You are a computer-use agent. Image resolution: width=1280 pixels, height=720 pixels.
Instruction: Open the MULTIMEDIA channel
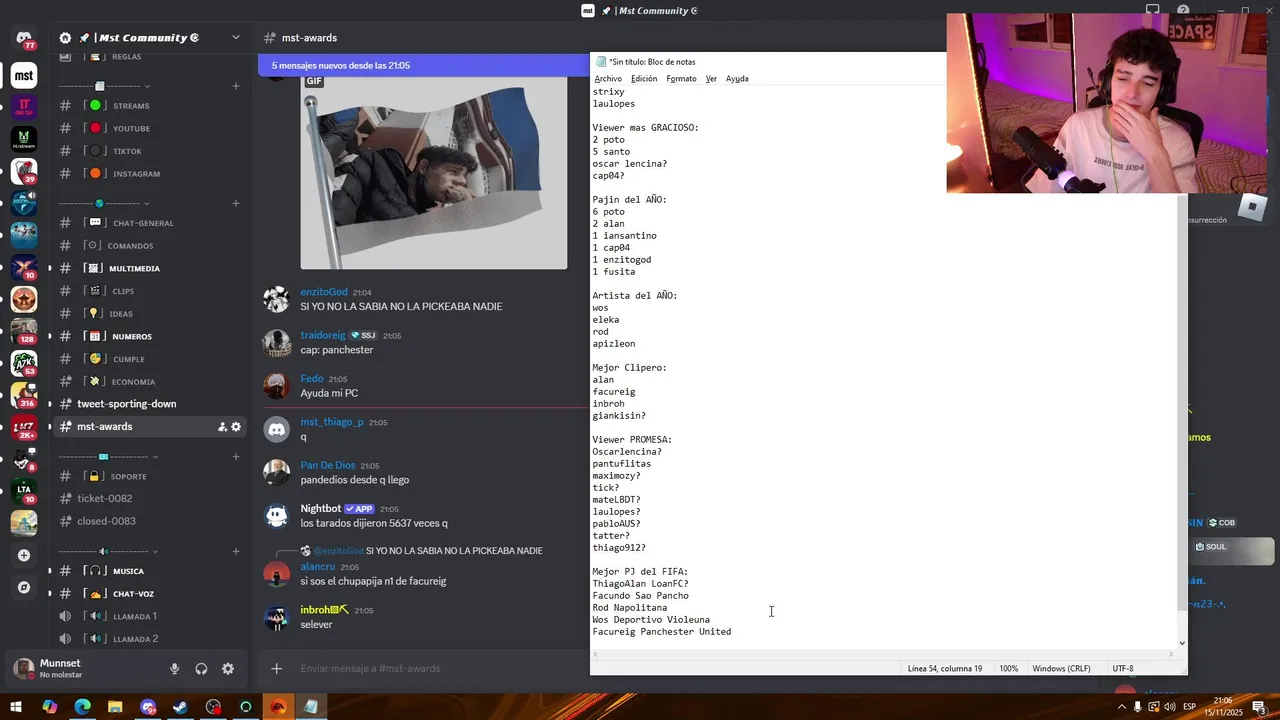pos(150,268)
